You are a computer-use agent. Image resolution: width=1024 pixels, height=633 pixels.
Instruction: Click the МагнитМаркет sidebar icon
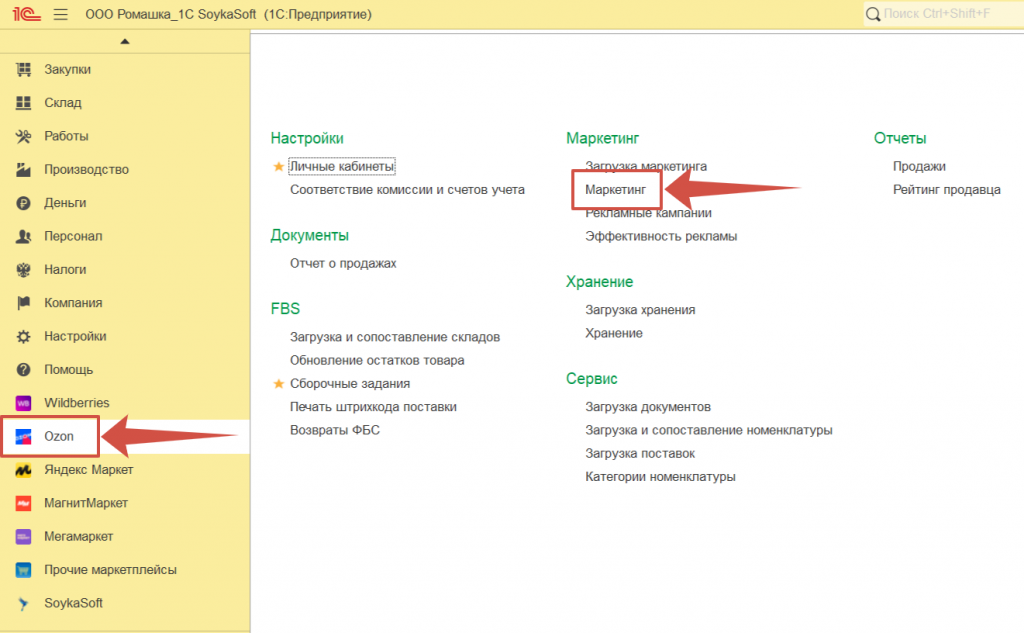point(25,503)
